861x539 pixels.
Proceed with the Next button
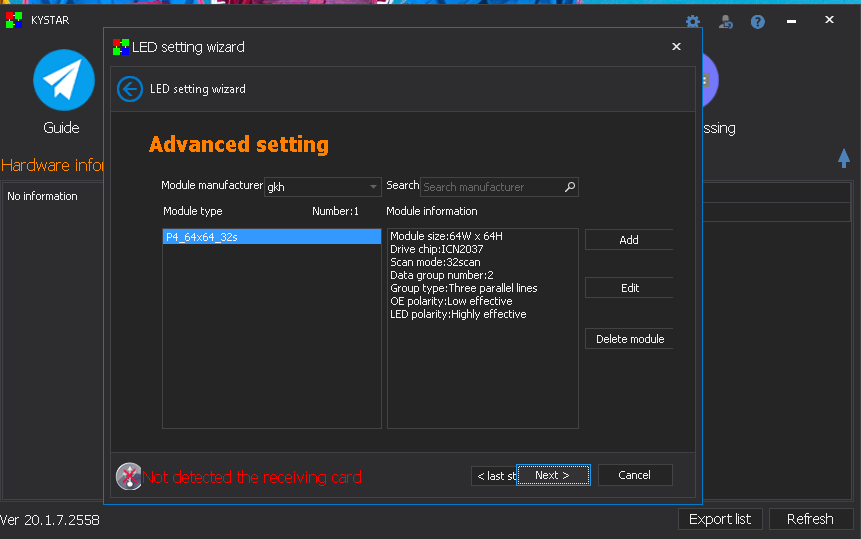pos(553,475)
